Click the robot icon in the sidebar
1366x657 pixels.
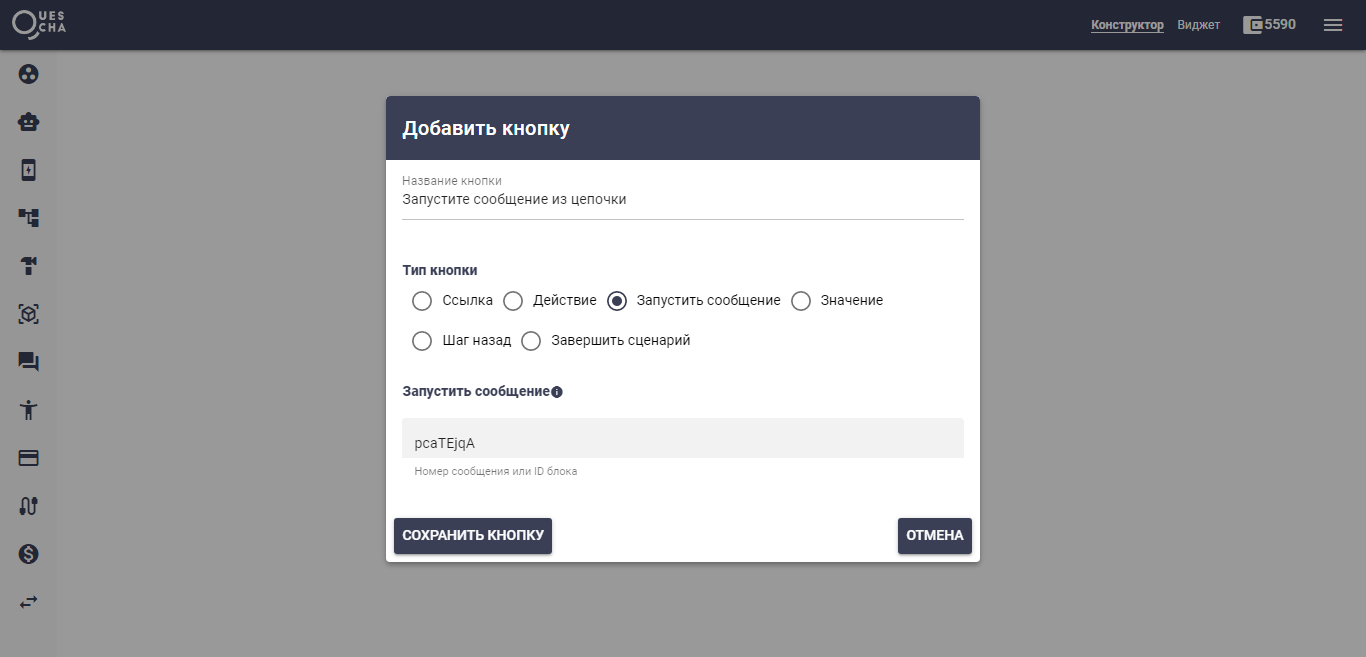pos(29,122)
